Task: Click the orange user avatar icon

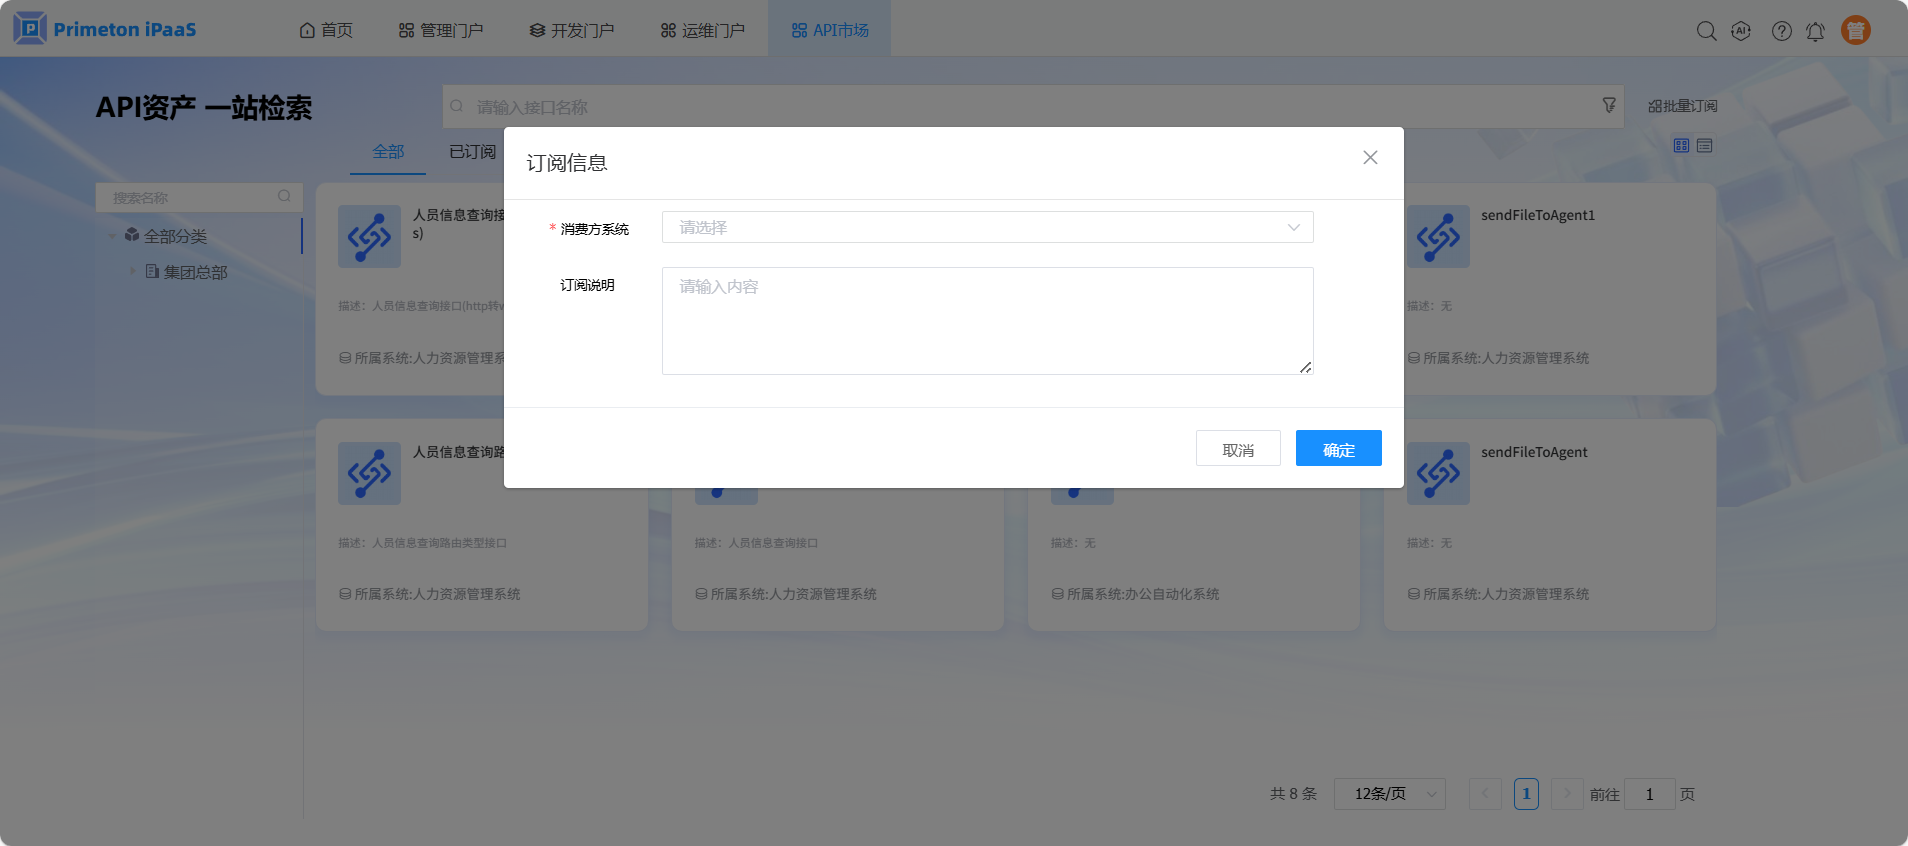Action: 1856,31
